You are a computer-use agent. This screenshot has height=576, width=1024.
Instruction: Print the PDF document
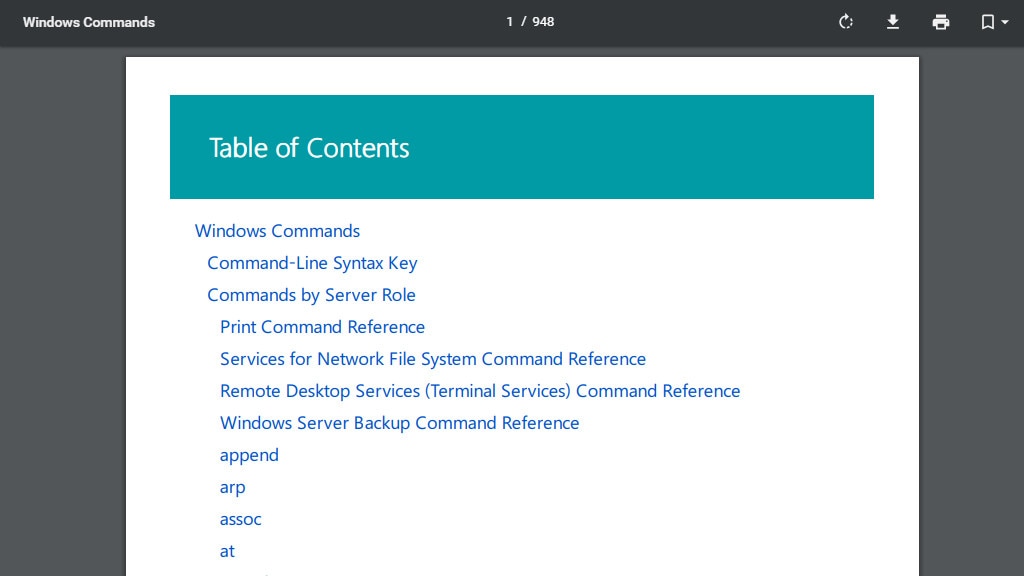coord(940,22)
